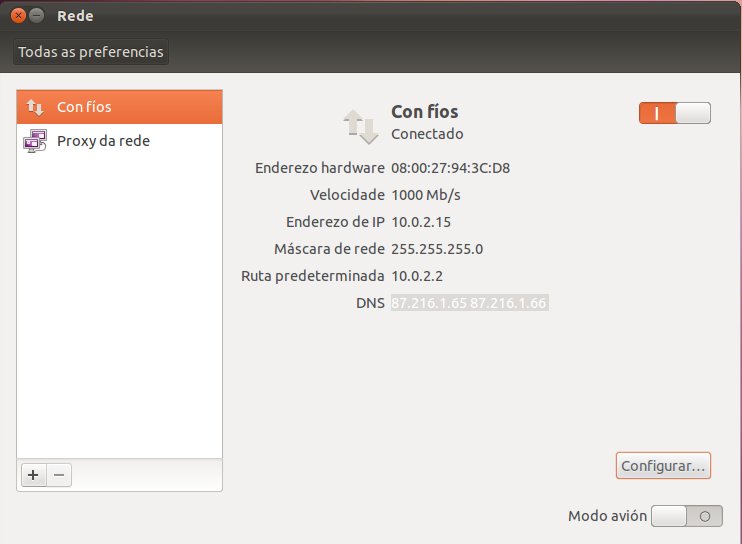Image resolution: width=742 pixels, height=544 pixels.
Task: Add a new connection with plus button
Action: pyautogui.click(x=33, y=474)
